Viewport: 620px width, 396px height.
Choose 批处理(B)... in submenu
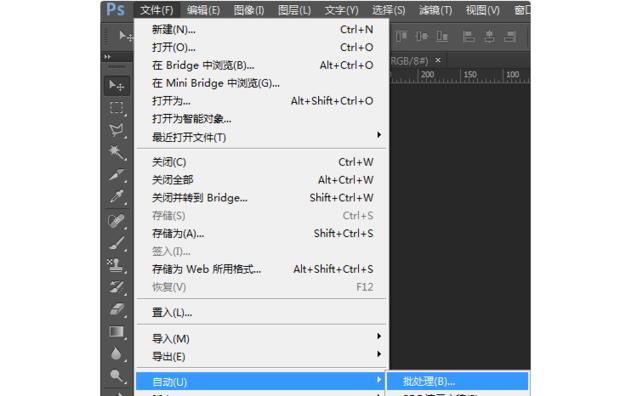coord(458,381)
